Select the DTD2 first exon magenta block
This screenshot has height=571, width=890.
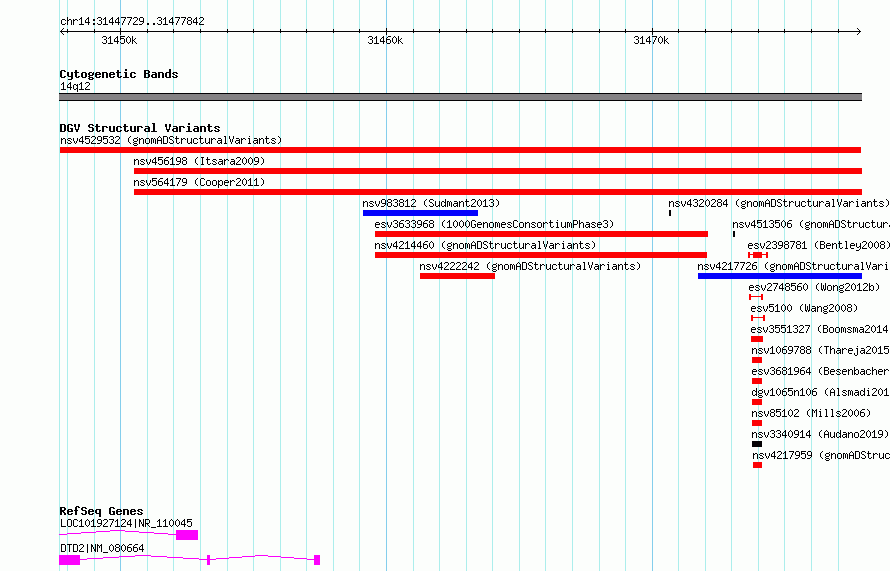tap(69, 560)
